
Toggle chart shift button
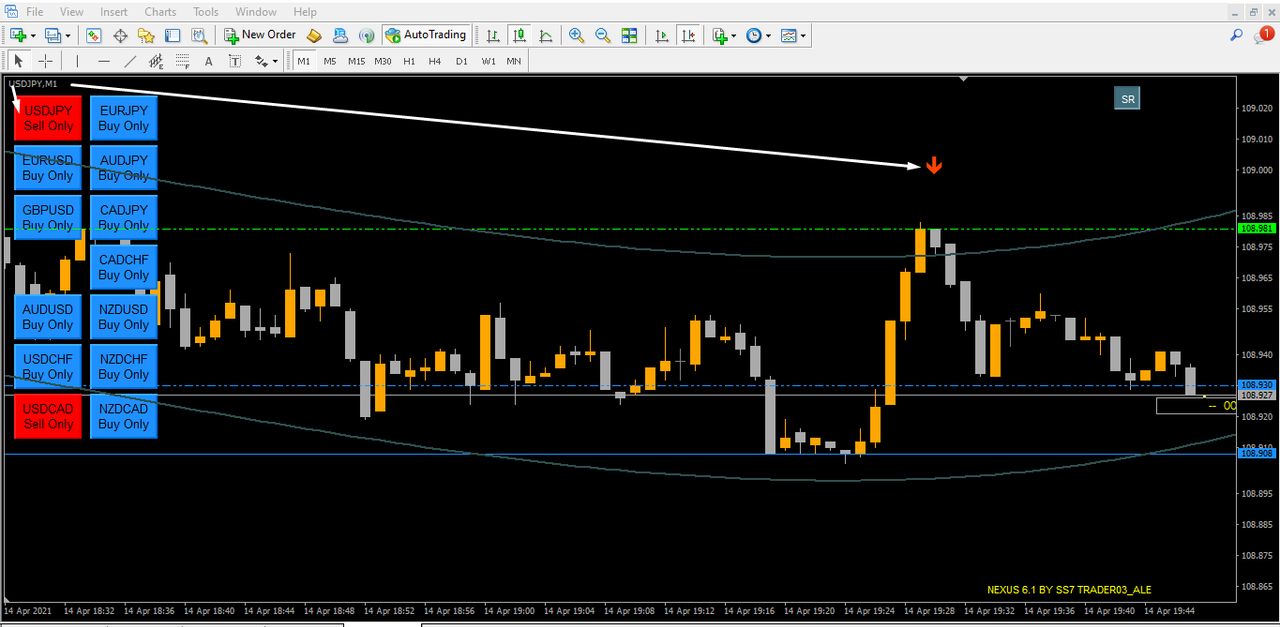point(688,35)
